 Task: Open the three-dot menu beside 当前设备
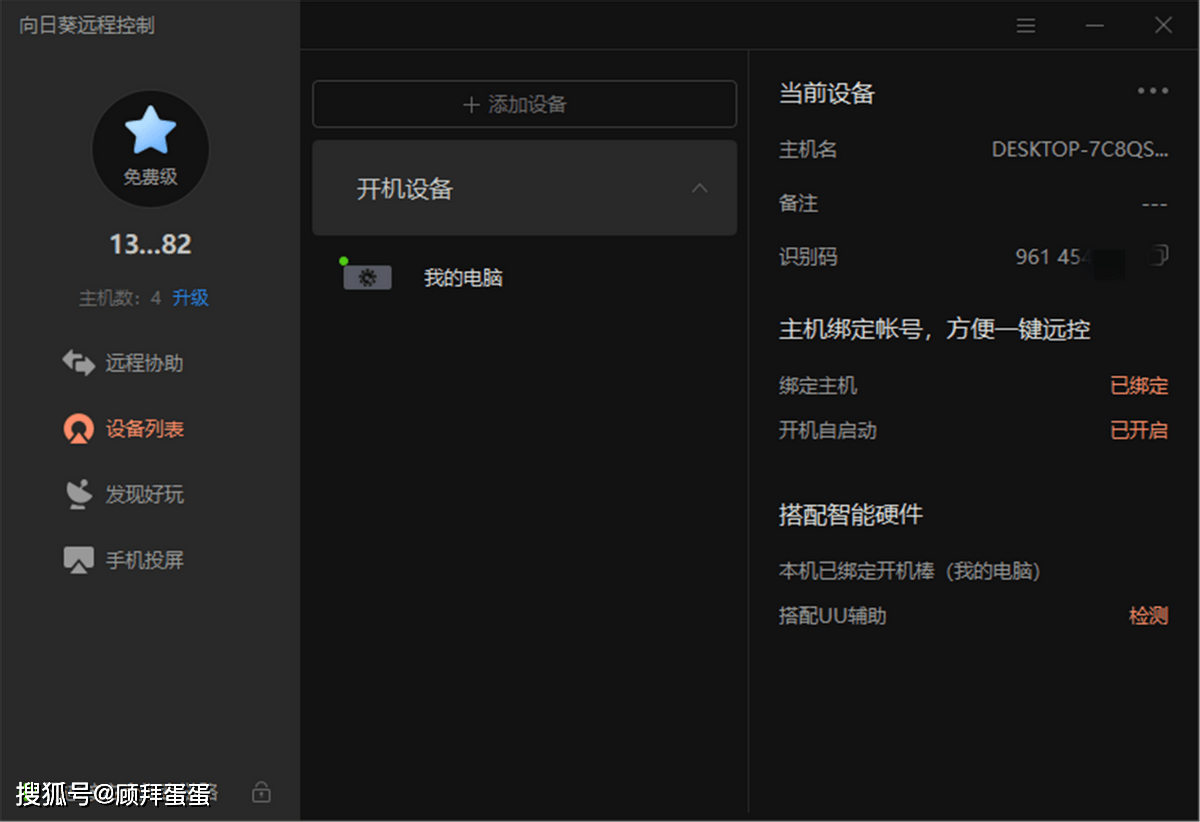[1153, 91]
